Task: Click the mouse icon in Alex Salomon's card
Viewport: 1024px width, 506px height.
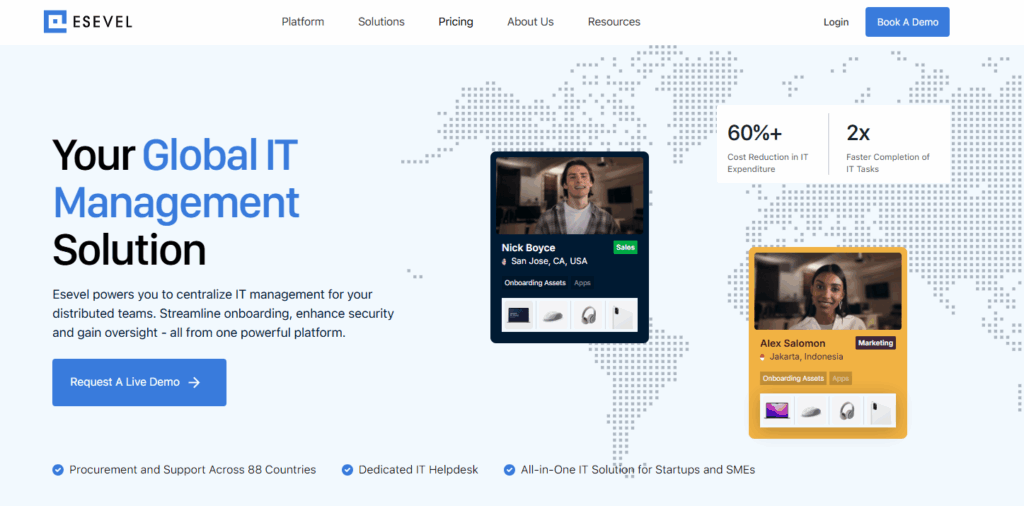Action: point(811,410)
